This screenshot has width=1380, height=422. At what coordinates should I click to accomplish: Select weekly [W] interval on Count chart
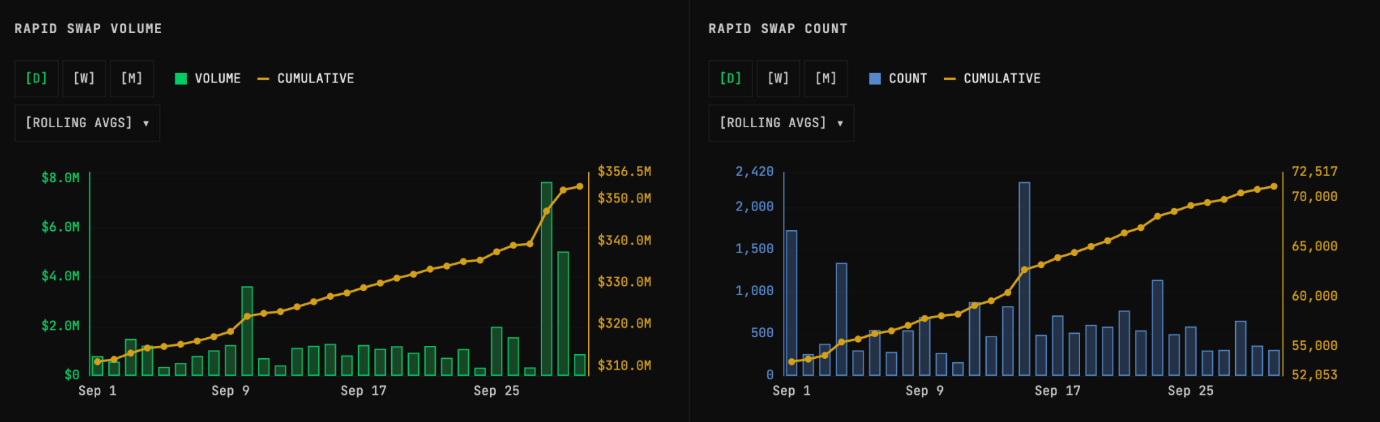778,78
